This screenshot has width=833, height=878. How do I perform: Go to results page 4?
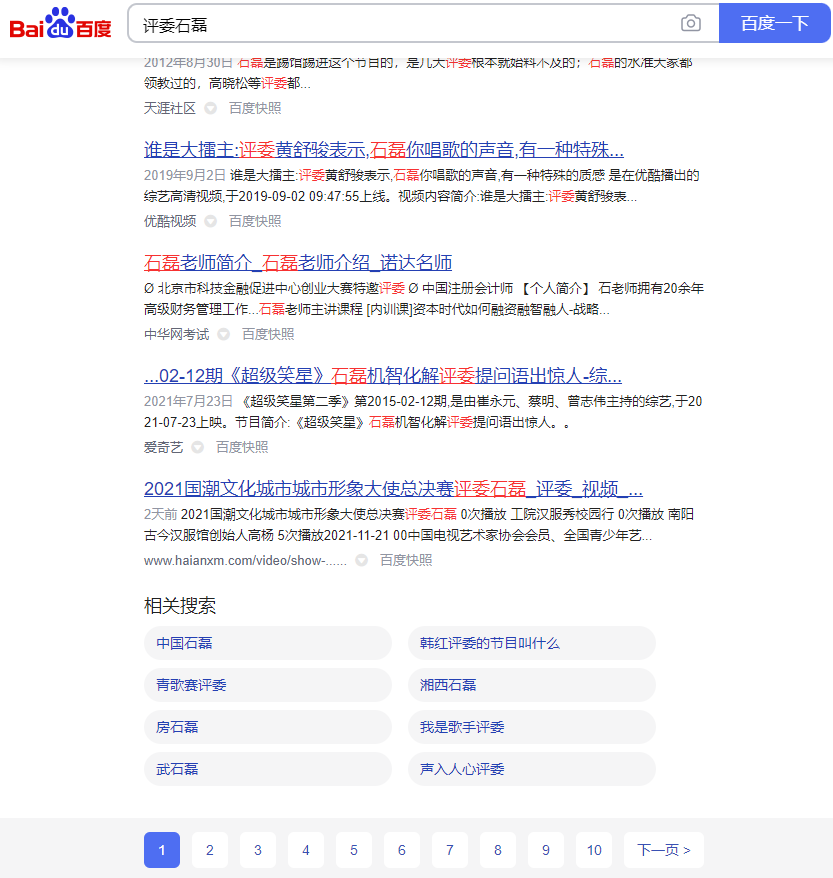click(306, 850)
